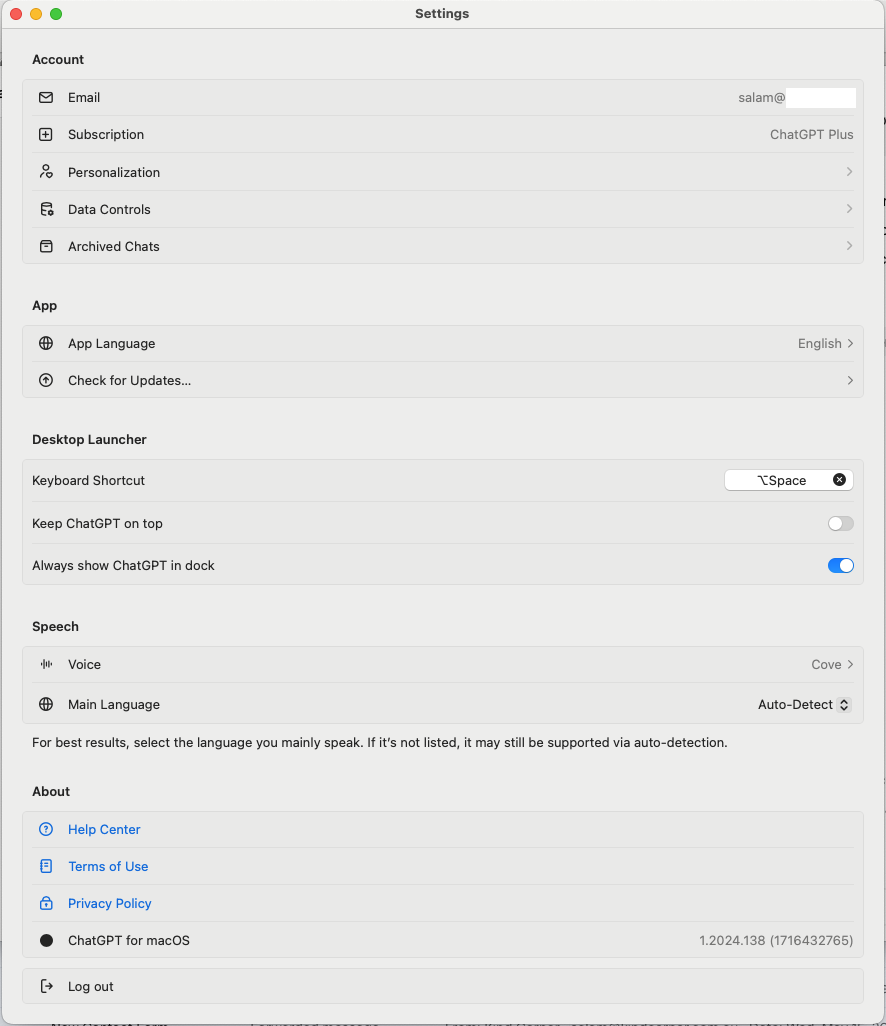Click the red close window button
Viewport: 886px width, 1026px height.
[16, 14]
